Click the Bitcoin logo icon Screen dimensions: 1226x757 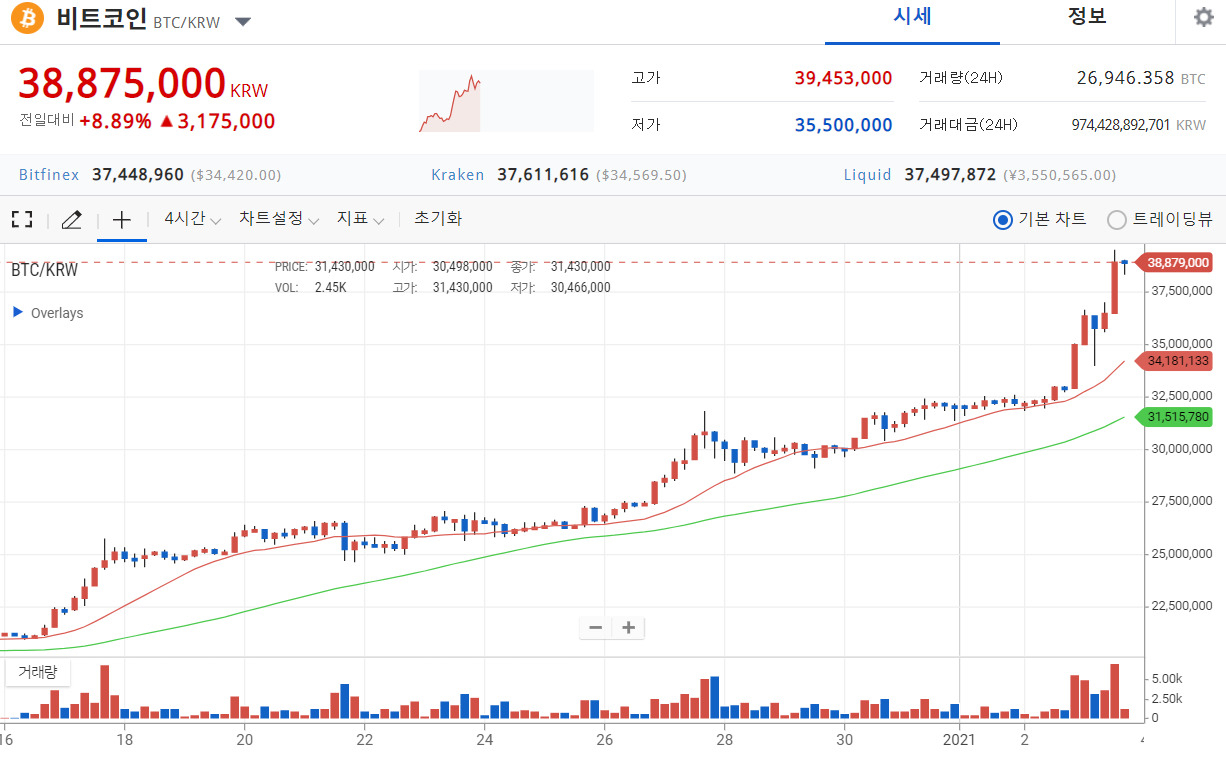coord(25,18)
